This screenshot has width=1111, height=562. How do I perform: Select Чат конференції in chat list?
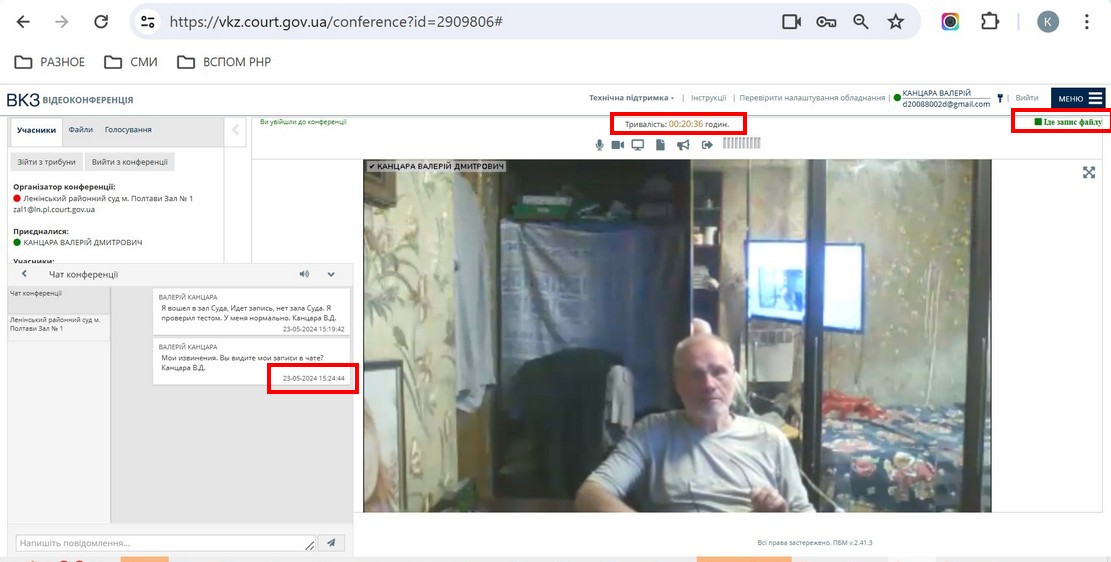(x=59, y=300)
